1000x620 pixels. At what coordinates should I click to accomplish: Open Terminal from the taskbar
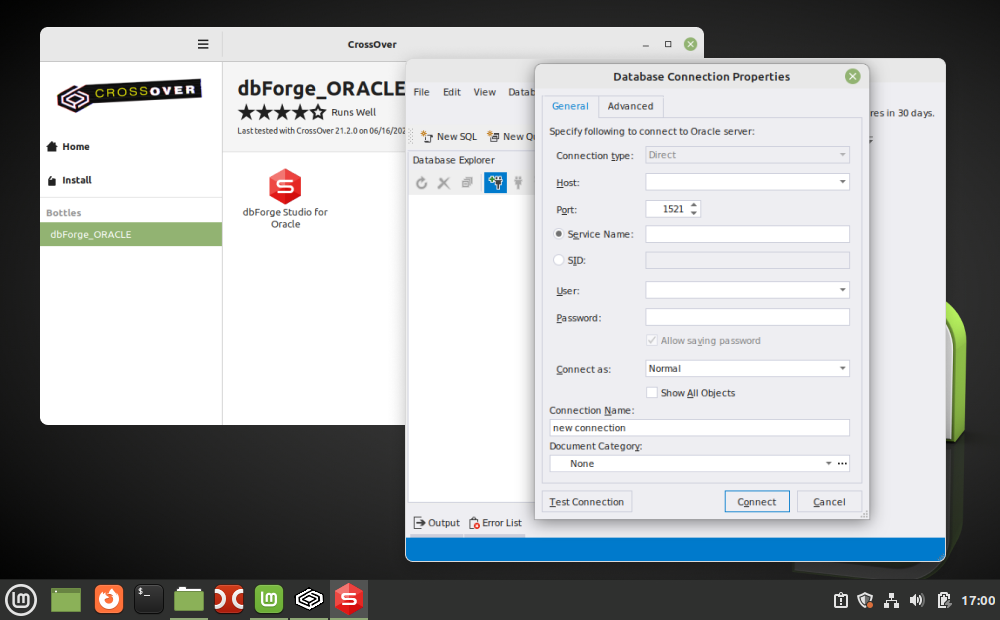click(x=149, y=600)
